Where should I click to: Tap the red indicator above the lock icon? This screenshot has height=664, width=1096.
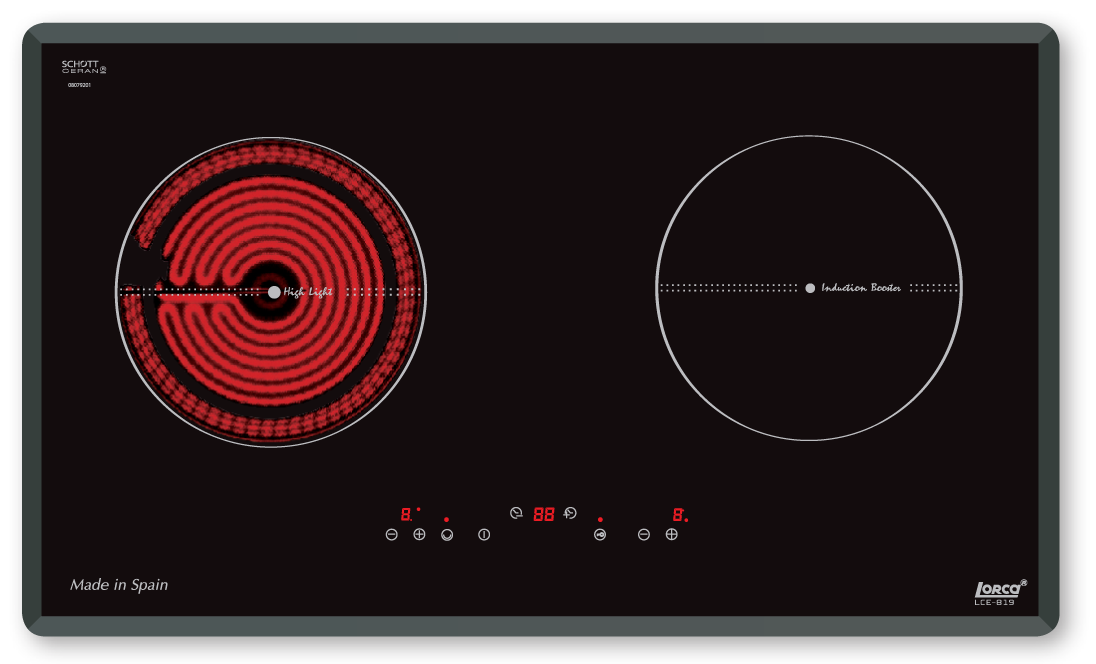click(x=600, y=519)
